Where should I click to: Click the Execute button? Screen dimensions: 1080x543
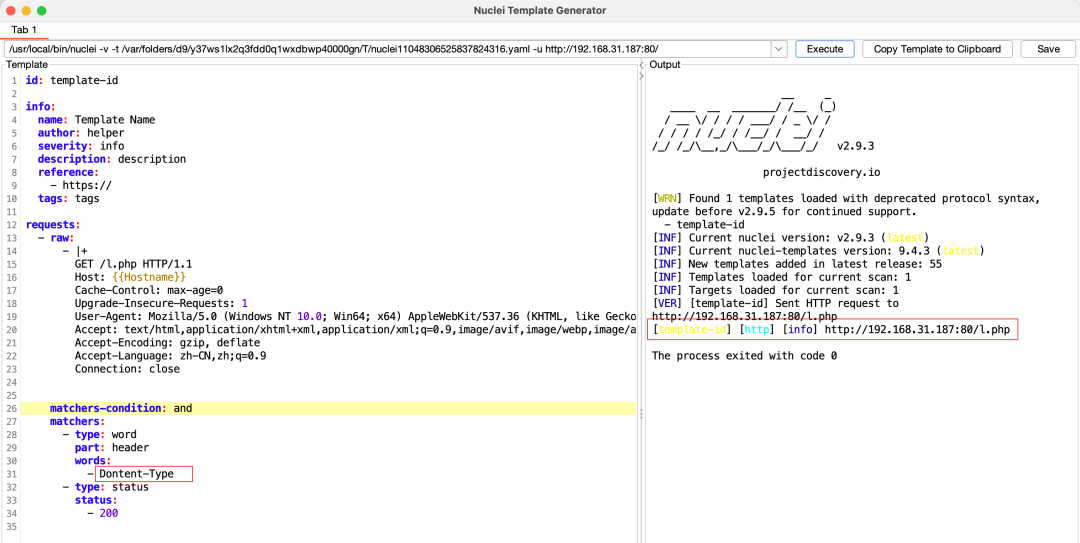[824, 49]
